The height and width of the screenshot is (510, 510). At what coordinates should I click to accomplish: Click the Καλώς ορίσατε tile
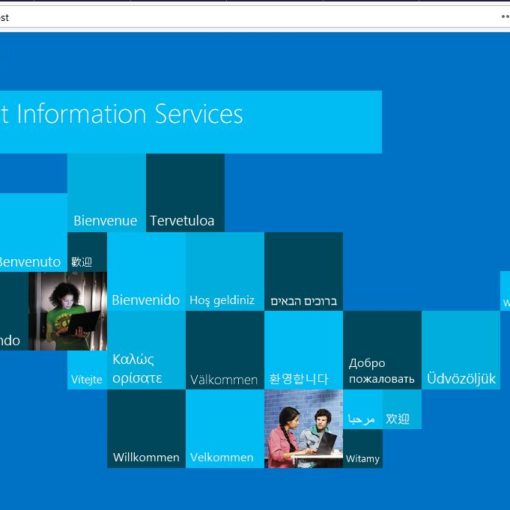click(x=146, y=350)
